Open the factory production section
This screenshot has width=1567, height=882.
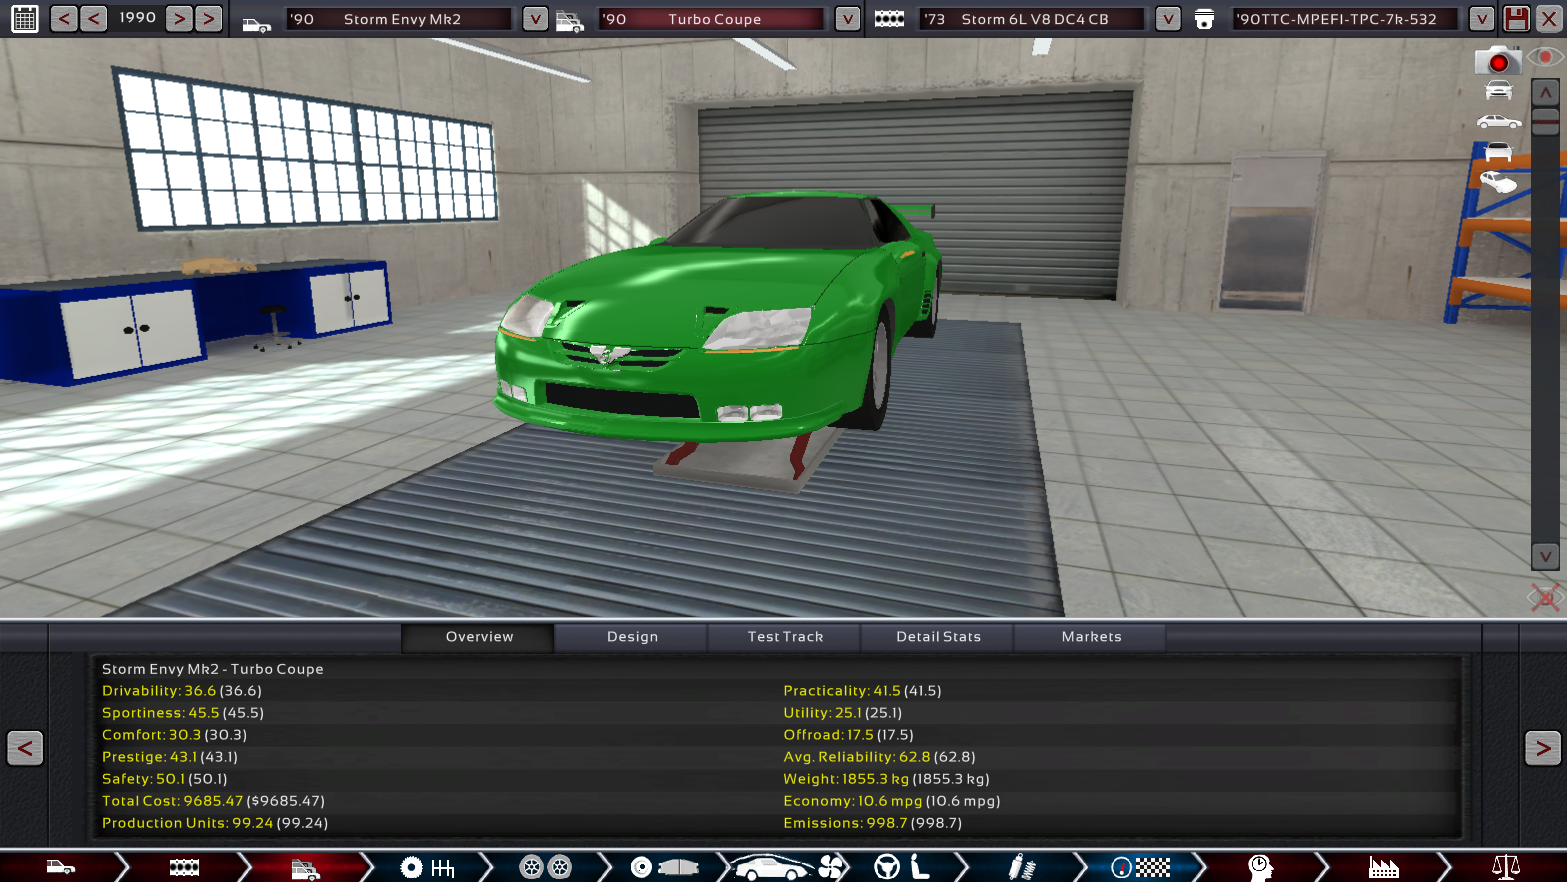(x=1383, y=867)
